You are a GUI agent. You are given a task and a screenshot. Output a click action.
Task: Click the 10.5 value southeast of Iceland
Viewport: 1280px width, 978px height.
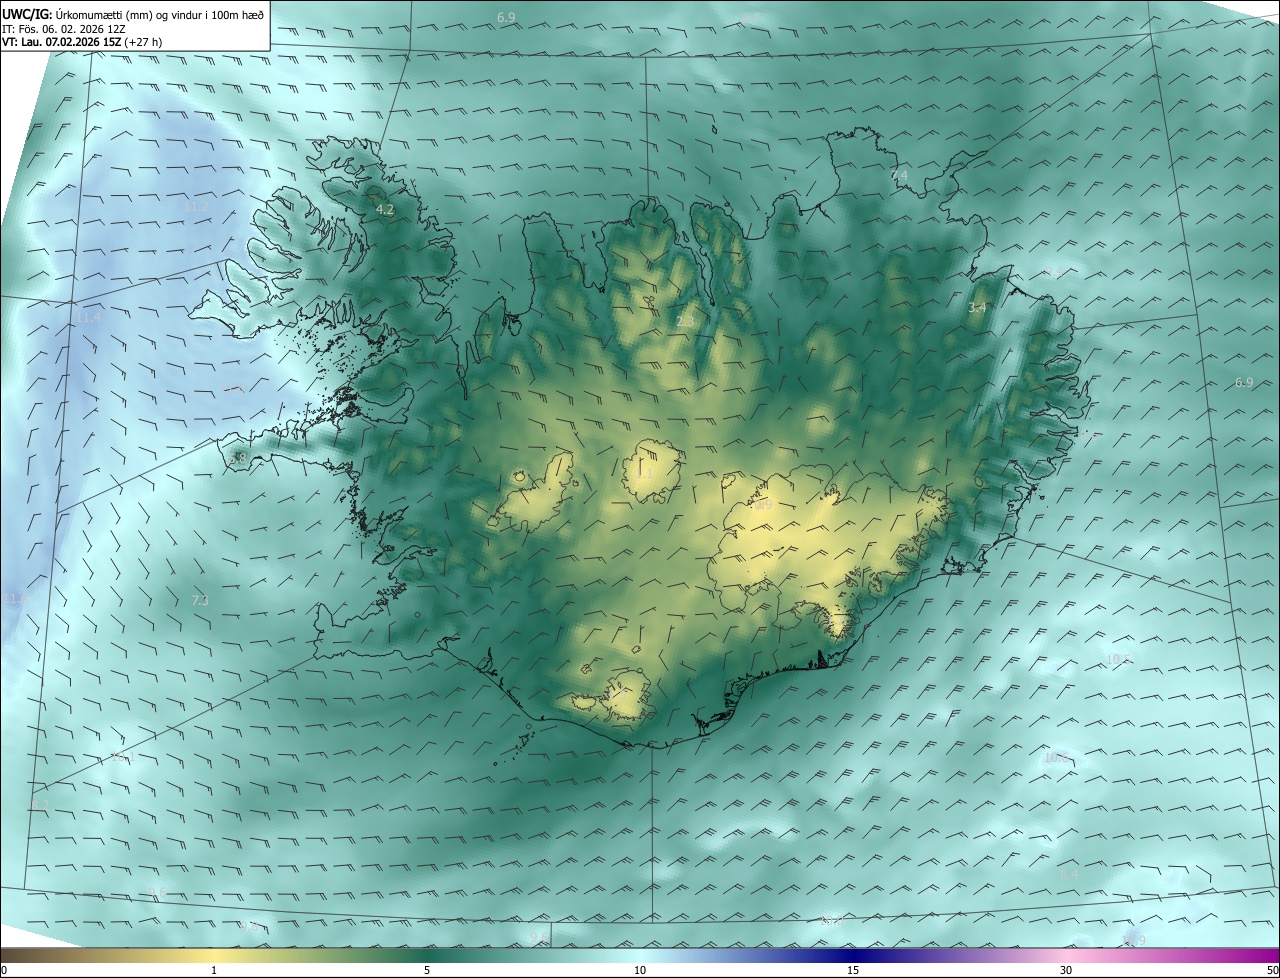1118,659
